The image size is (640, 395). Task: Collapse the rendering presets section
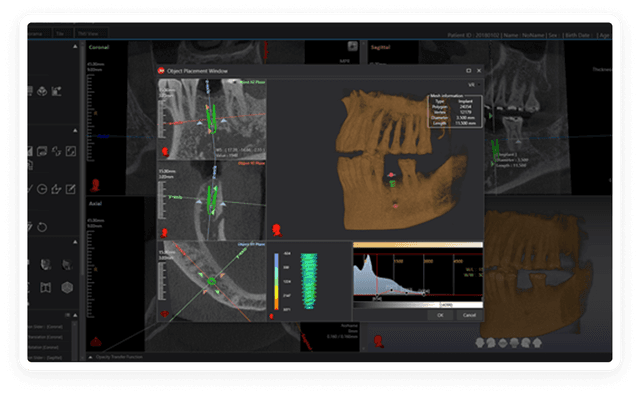(75, 242)
